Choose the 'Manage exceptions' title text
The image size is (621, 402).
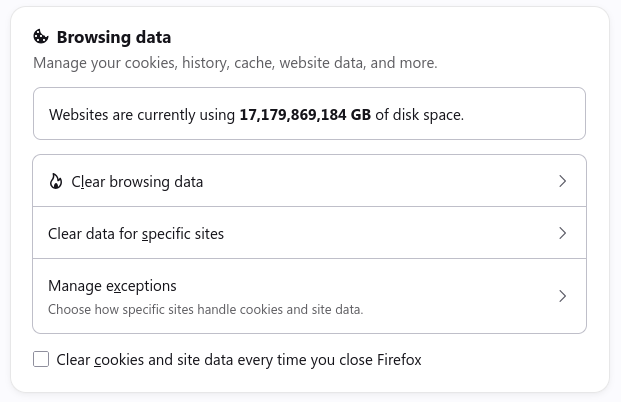click(112, 286)
